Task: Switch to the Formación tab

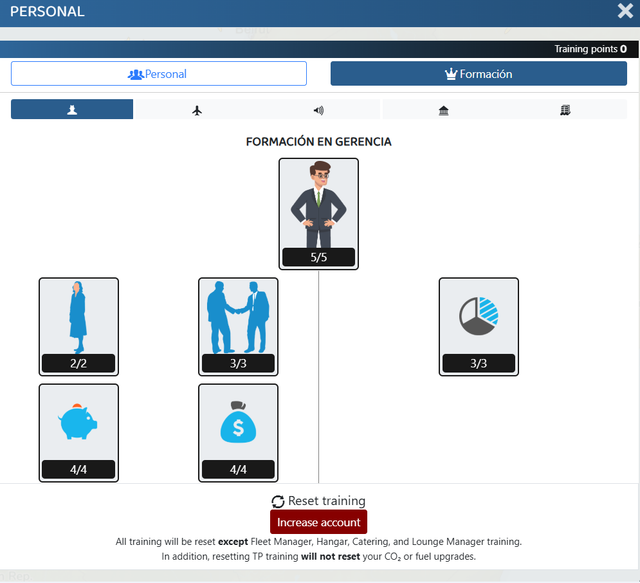Action: pos(478,73)
